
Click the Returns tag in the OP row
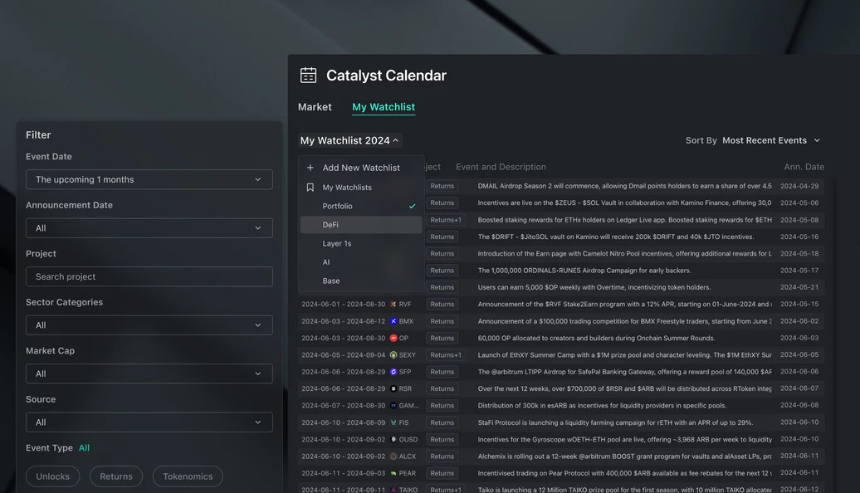(442, 338)
